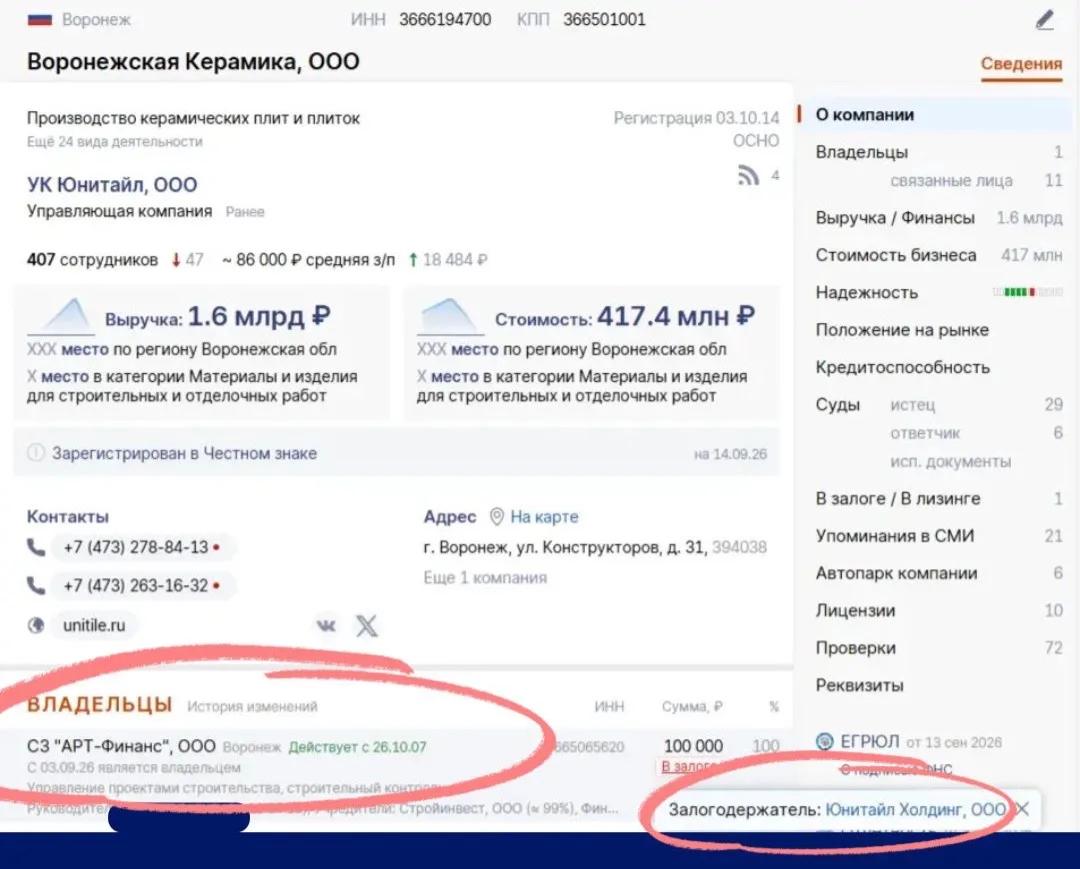1080x869 pixels.
Task: Open Кредитоспособность section
Action: [x=902, y=367]
